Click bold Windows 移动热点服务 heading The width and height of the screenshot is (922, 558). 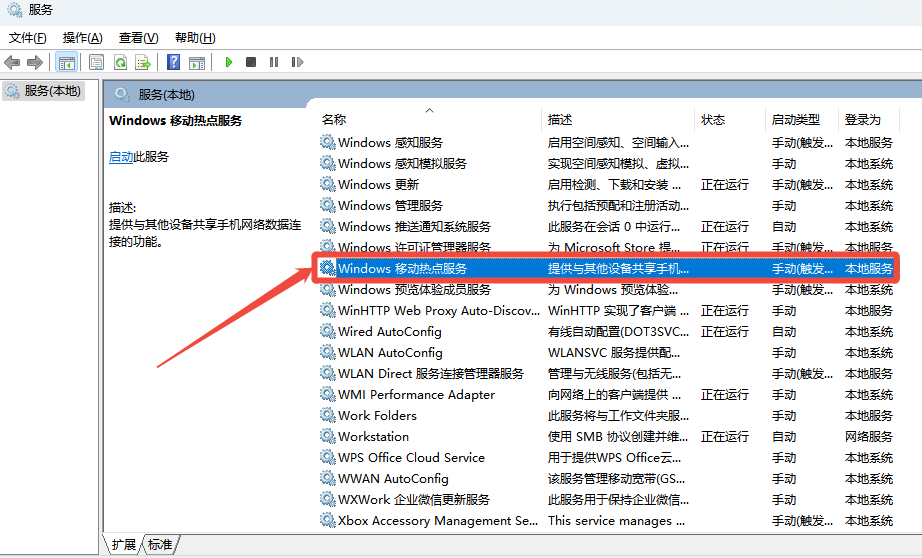point(175,121)
